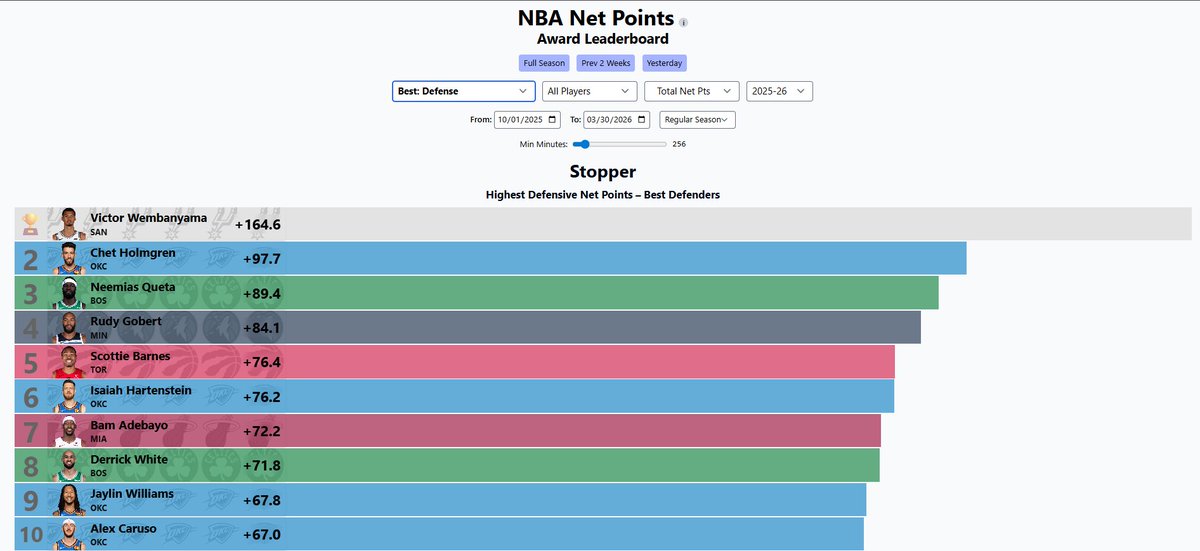Click Scottie Barnes' headshot photo
The height and width of the screenshot is (551, 1200).
69,362
